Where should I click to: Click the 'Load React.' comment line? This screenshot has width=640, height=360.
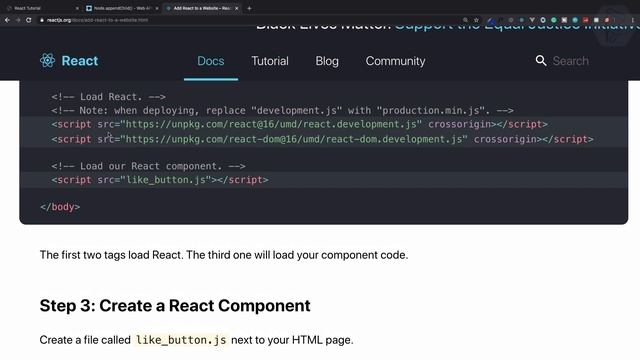(x=109, y=97)
